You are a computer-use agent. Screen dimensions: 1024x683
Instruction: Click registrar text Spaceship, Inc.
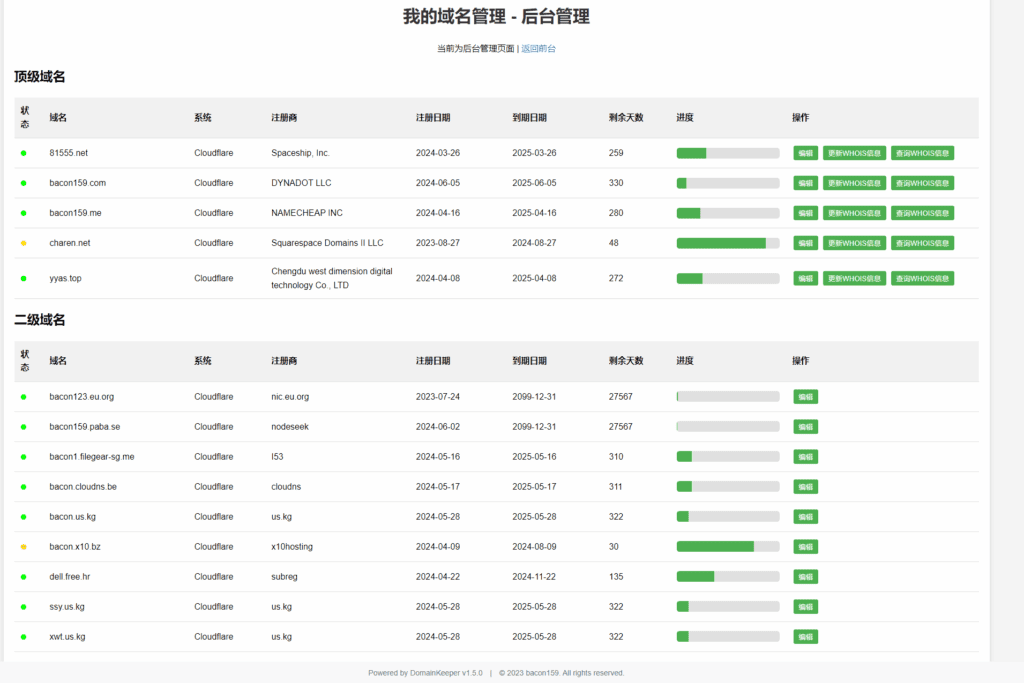[300, 153]
